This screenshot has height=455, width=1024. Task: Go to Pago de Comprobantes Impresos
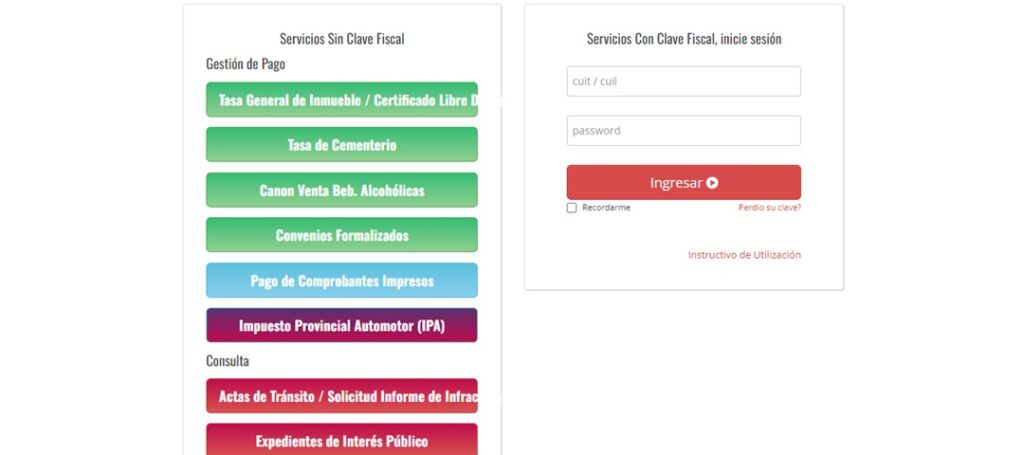[x=342, y=281]
